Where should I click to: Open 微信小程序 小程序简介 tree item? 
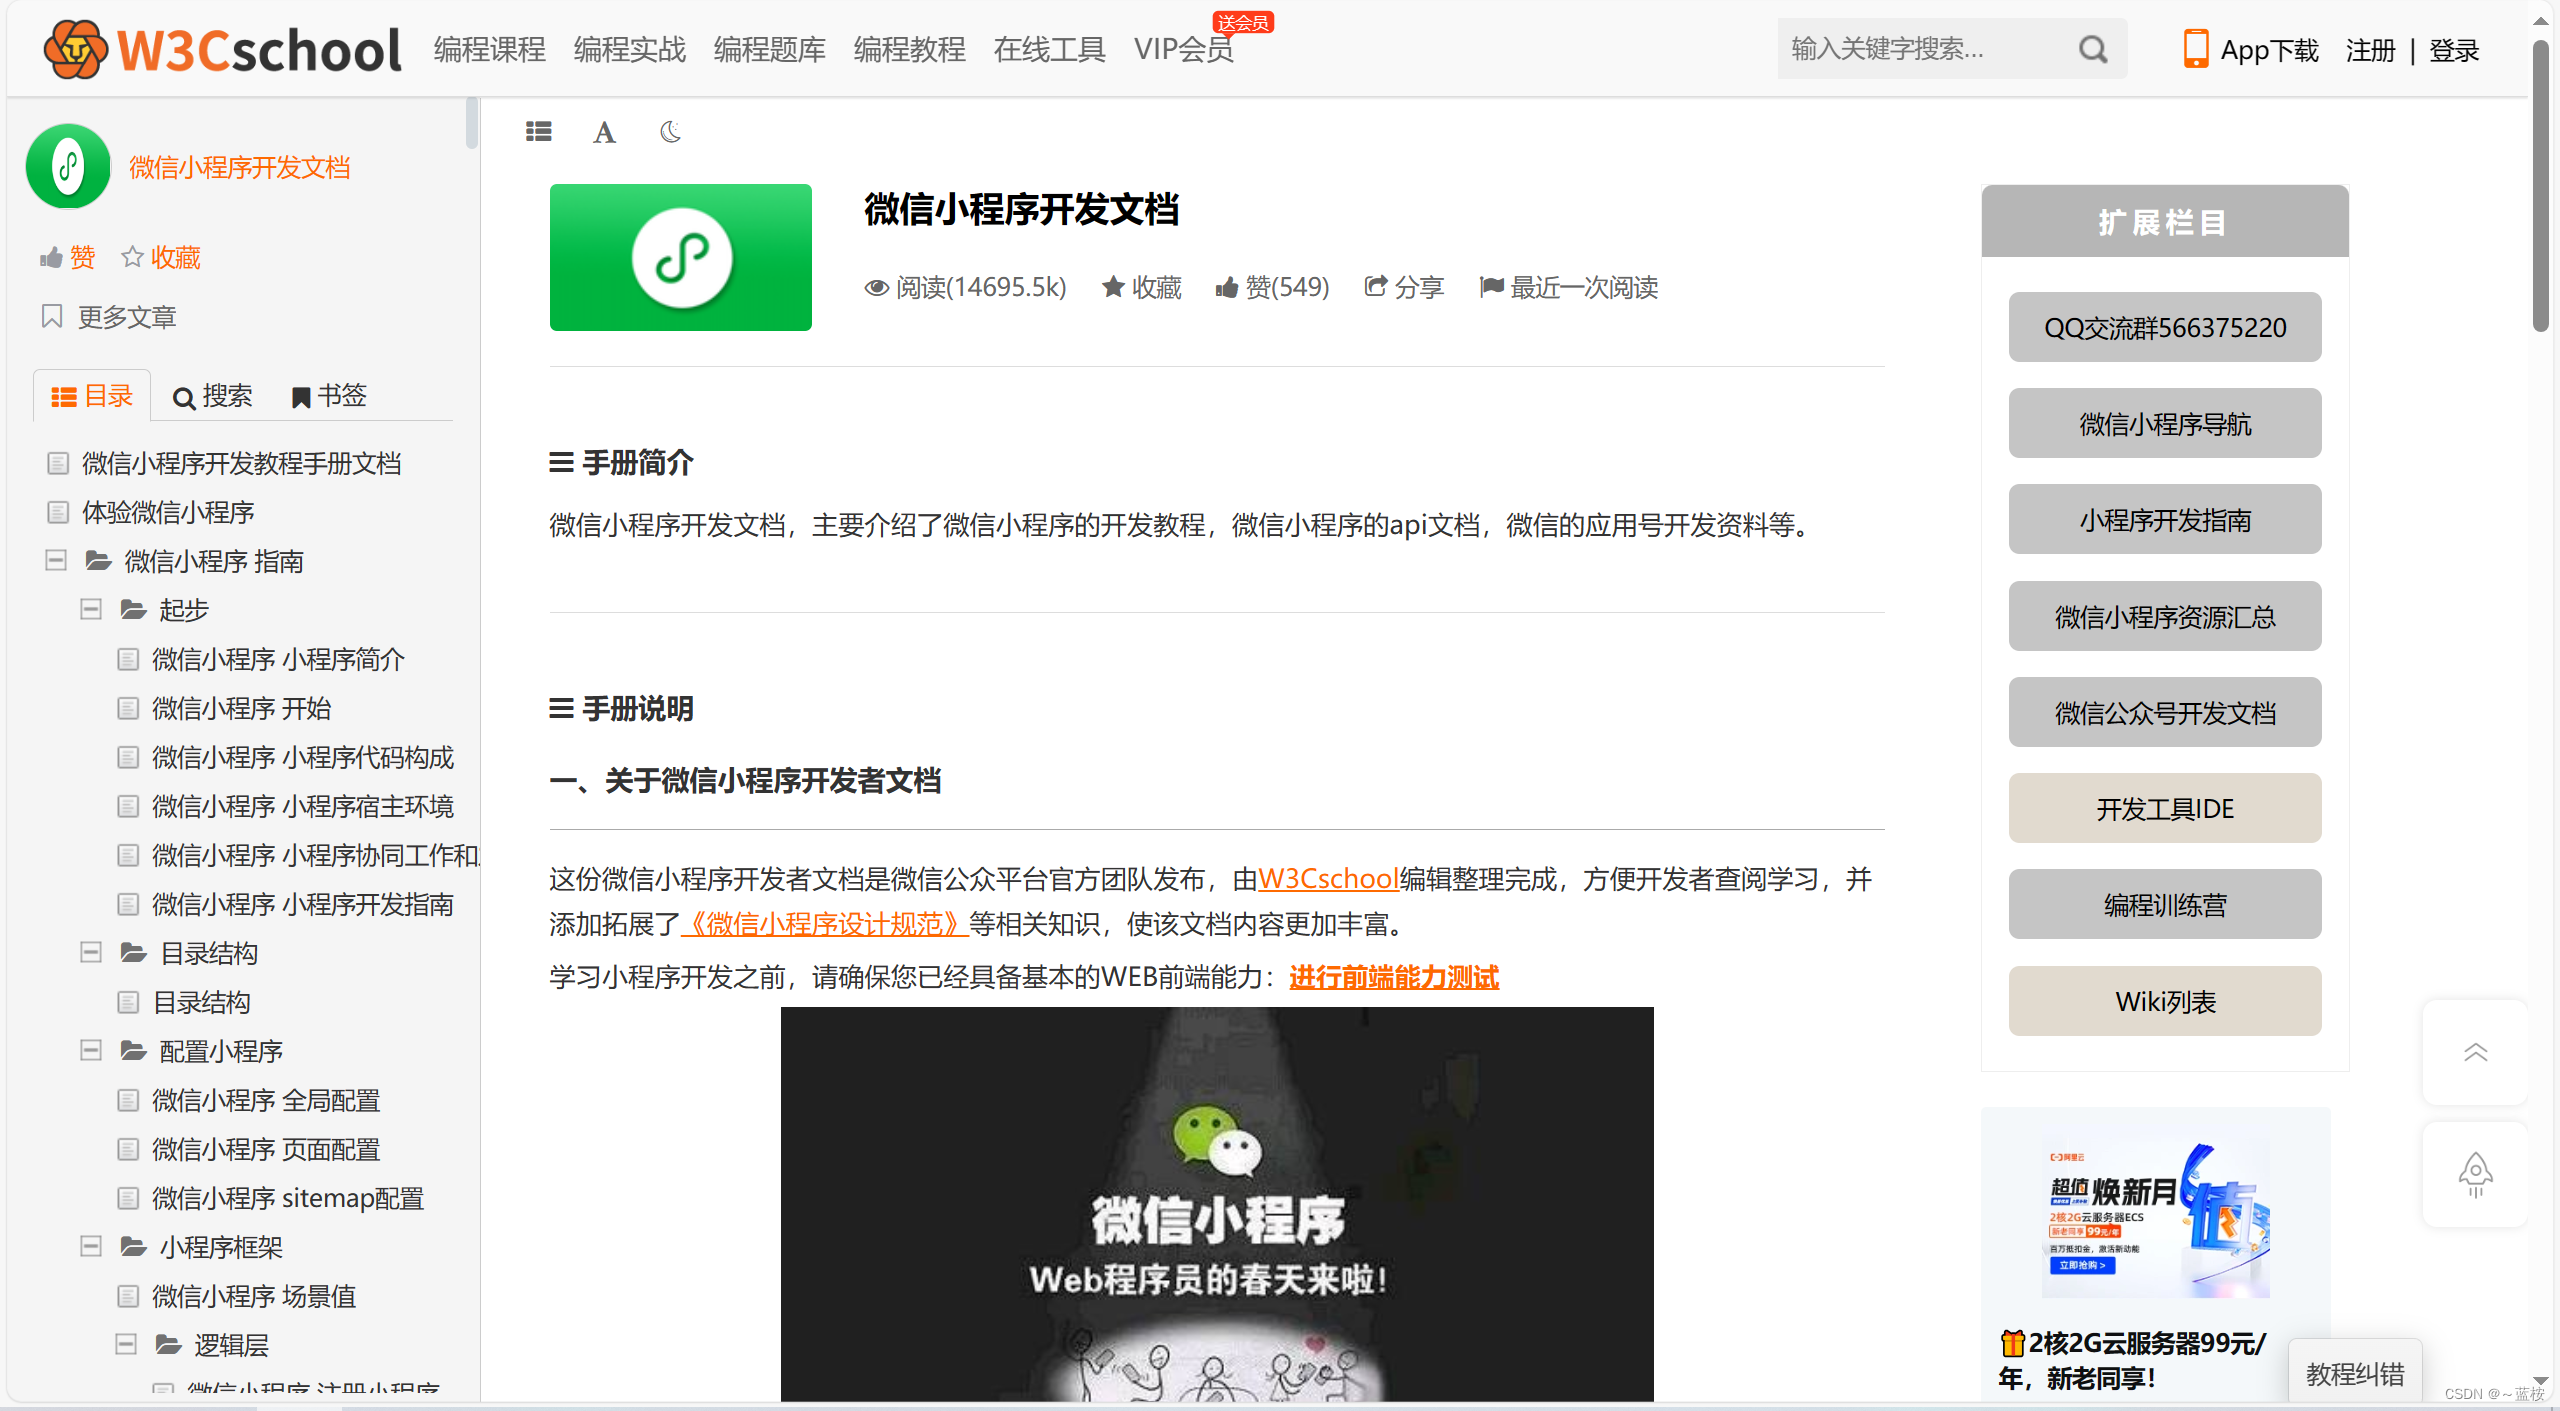(278, 658)
